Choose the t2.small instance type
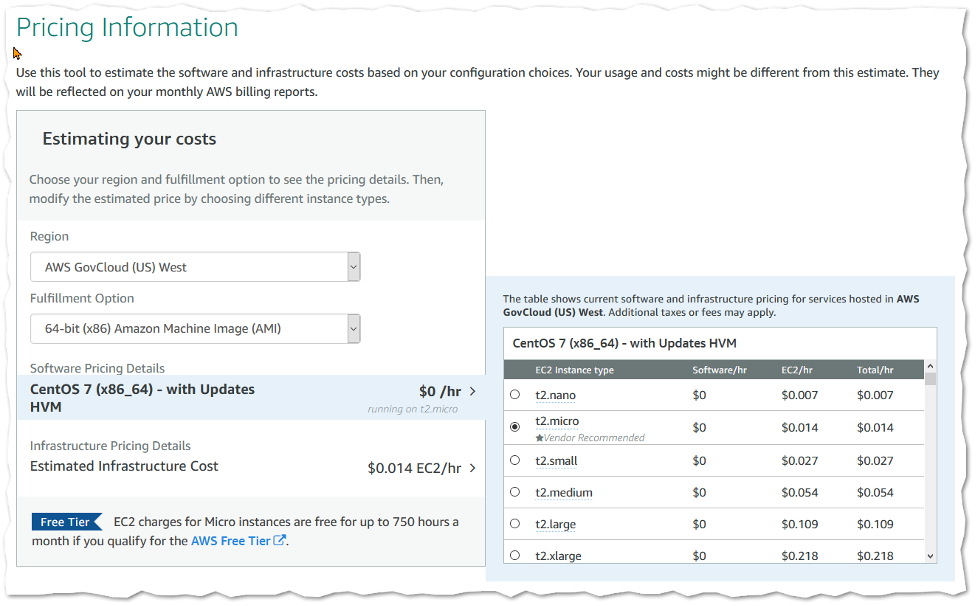977x606 pixels. click(513, 458)
